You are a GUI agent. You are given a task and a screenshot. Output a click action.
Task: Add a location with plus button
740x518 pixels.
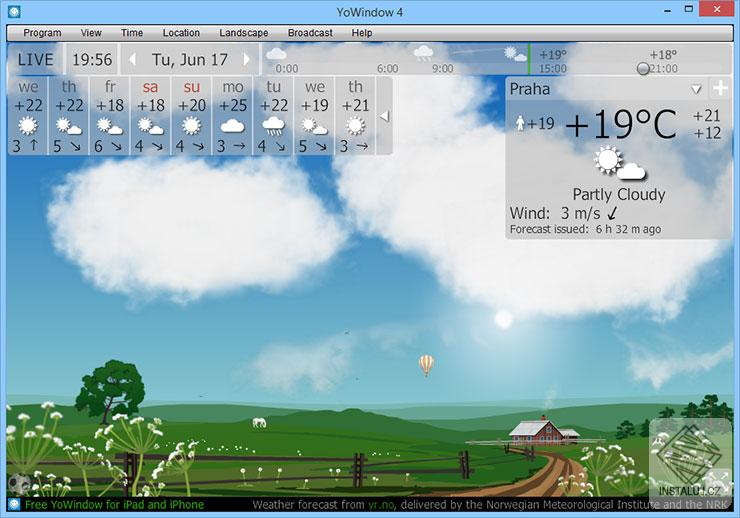click(x=720, y=88)
